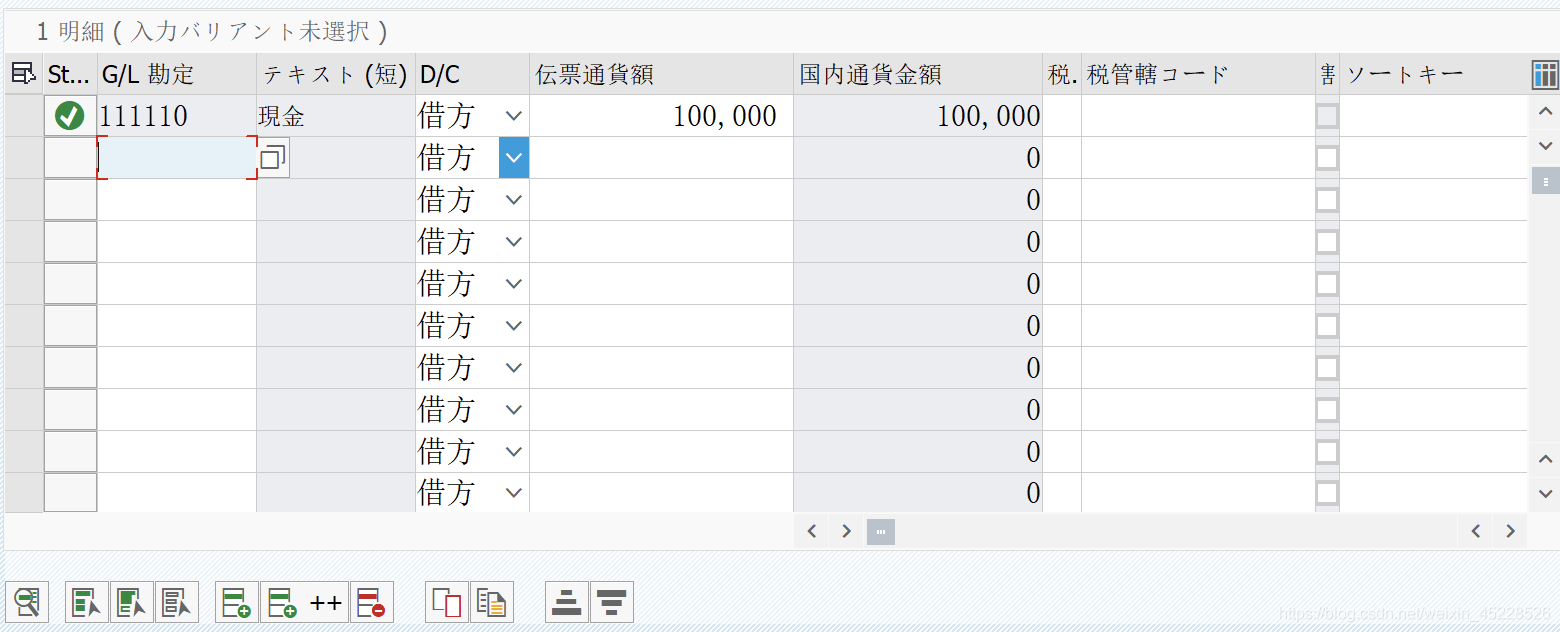The height and width of the screenshot is (632, 1560).
Task: Click the duplicate item document icon
Action: point(492,602)
